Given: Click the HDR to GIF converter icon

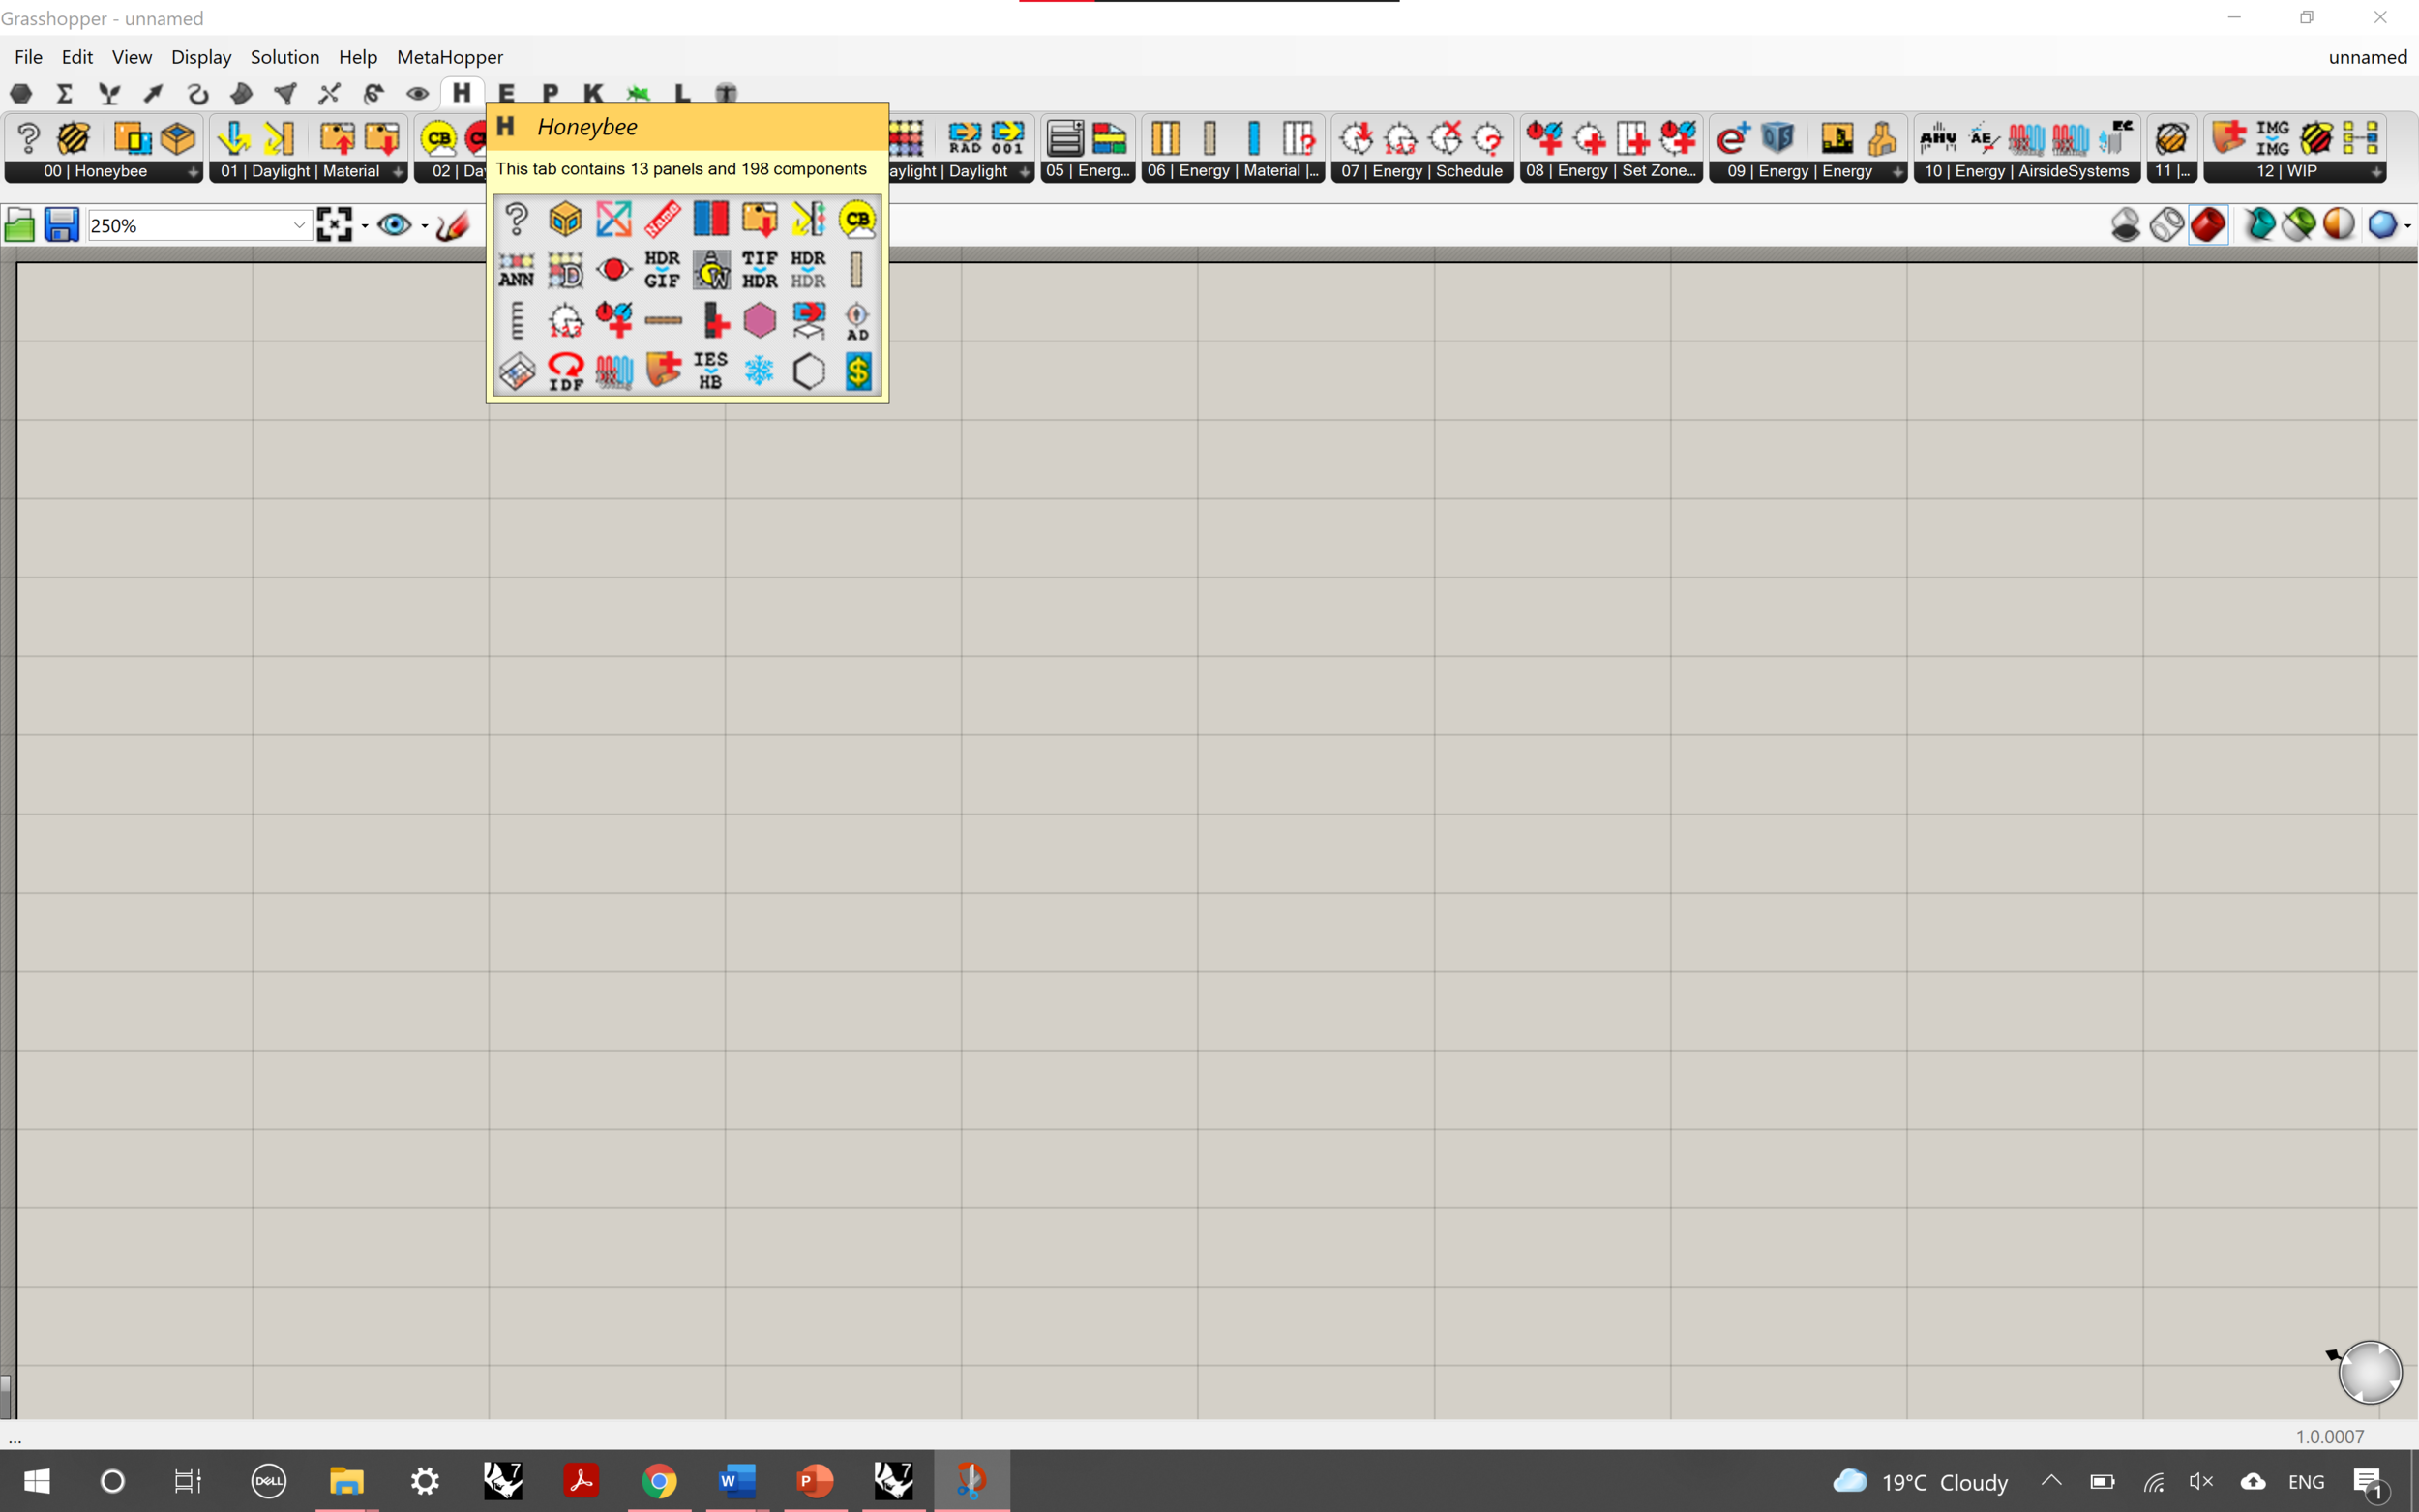Looking at the screenshot, I should (662, 269).
